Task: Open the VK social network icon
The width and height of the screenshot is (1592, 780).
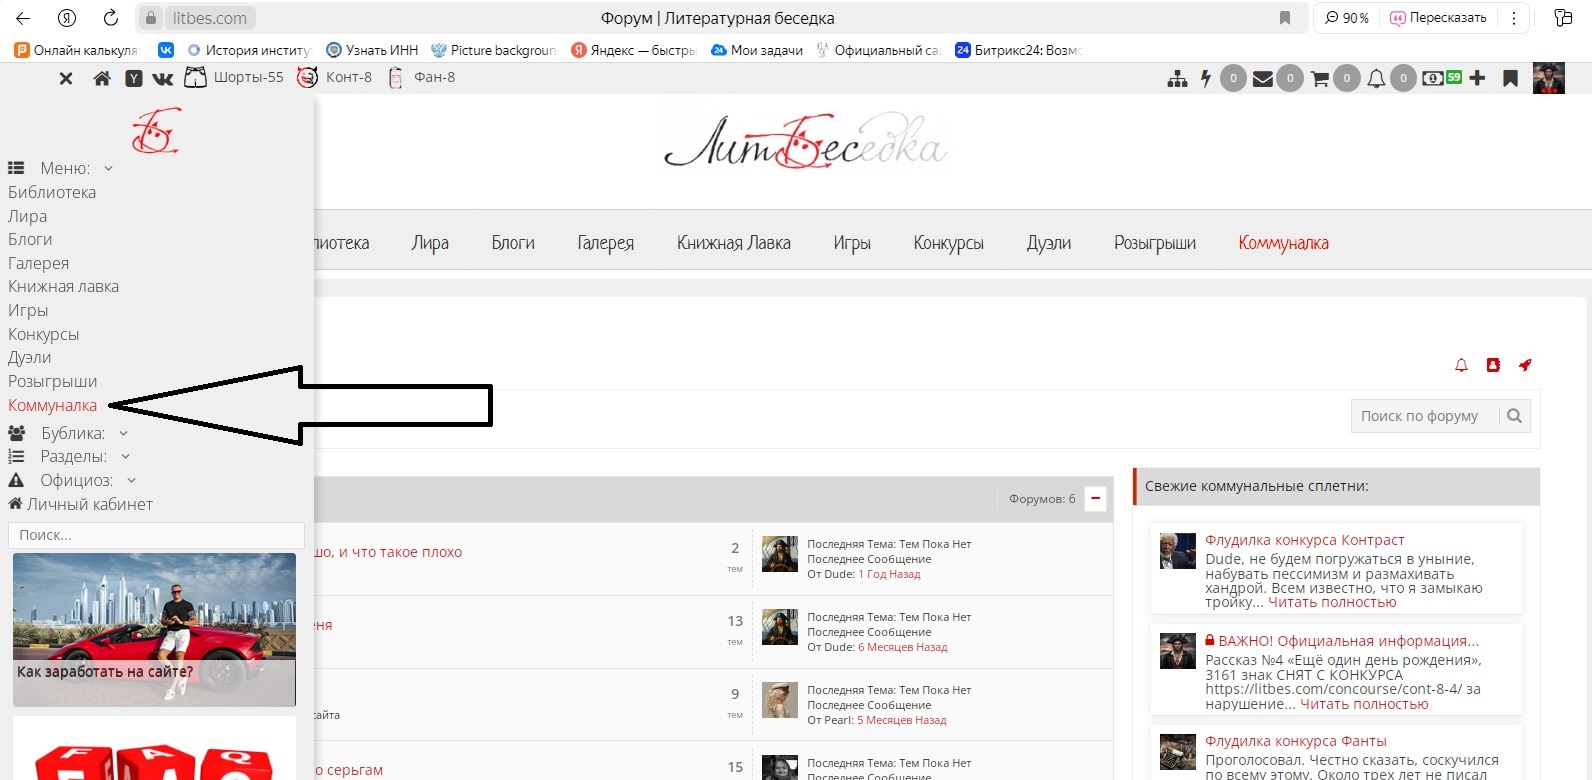Action: pyautogui.click(x=162, y=78)
